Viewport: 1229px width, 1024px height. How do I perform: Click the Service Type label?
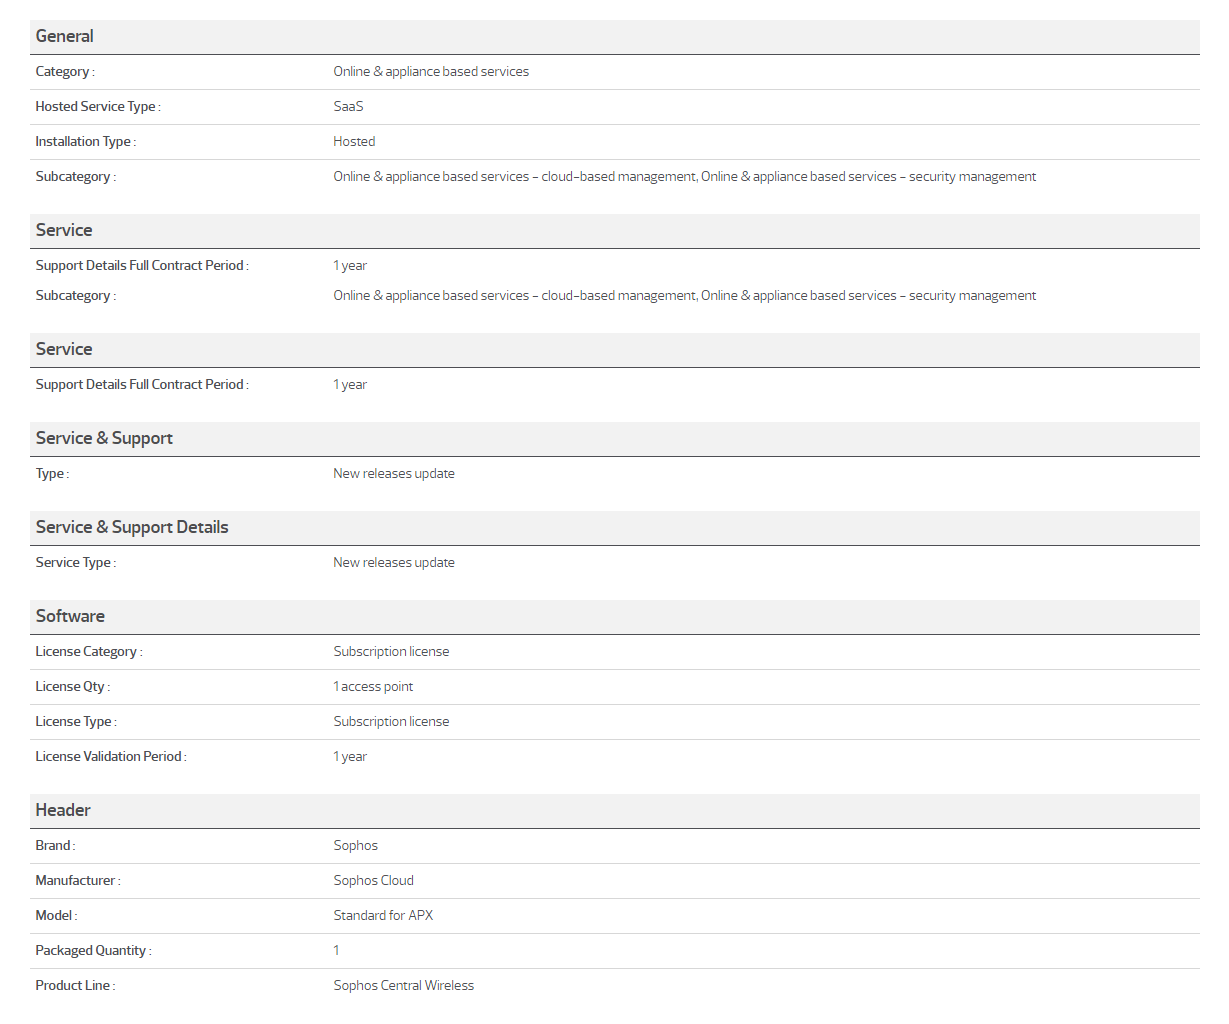tap(75, 563)
